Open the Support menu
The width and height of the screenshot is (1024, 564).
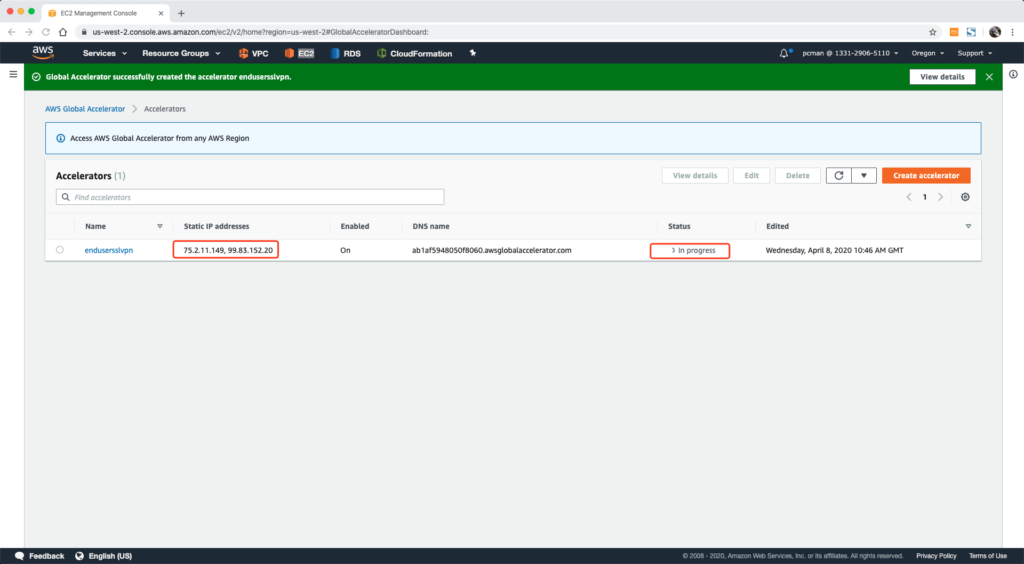(975, 53)
